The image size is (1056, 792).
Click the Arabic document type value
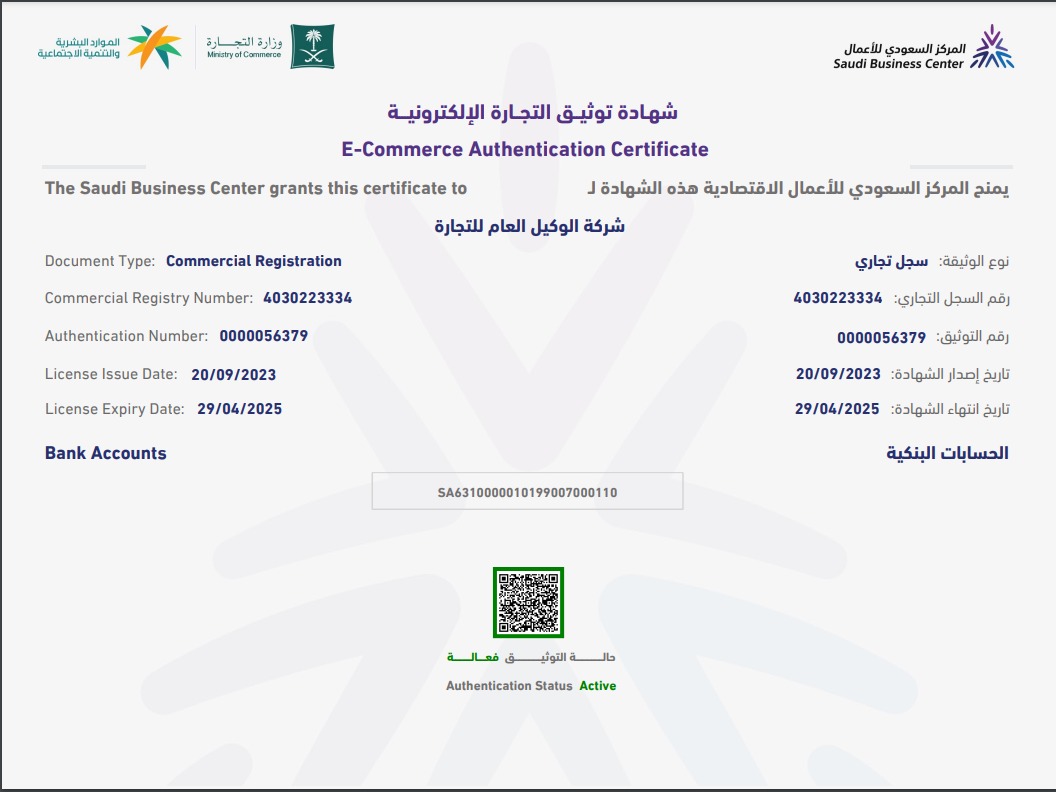[x=891, y=261]
